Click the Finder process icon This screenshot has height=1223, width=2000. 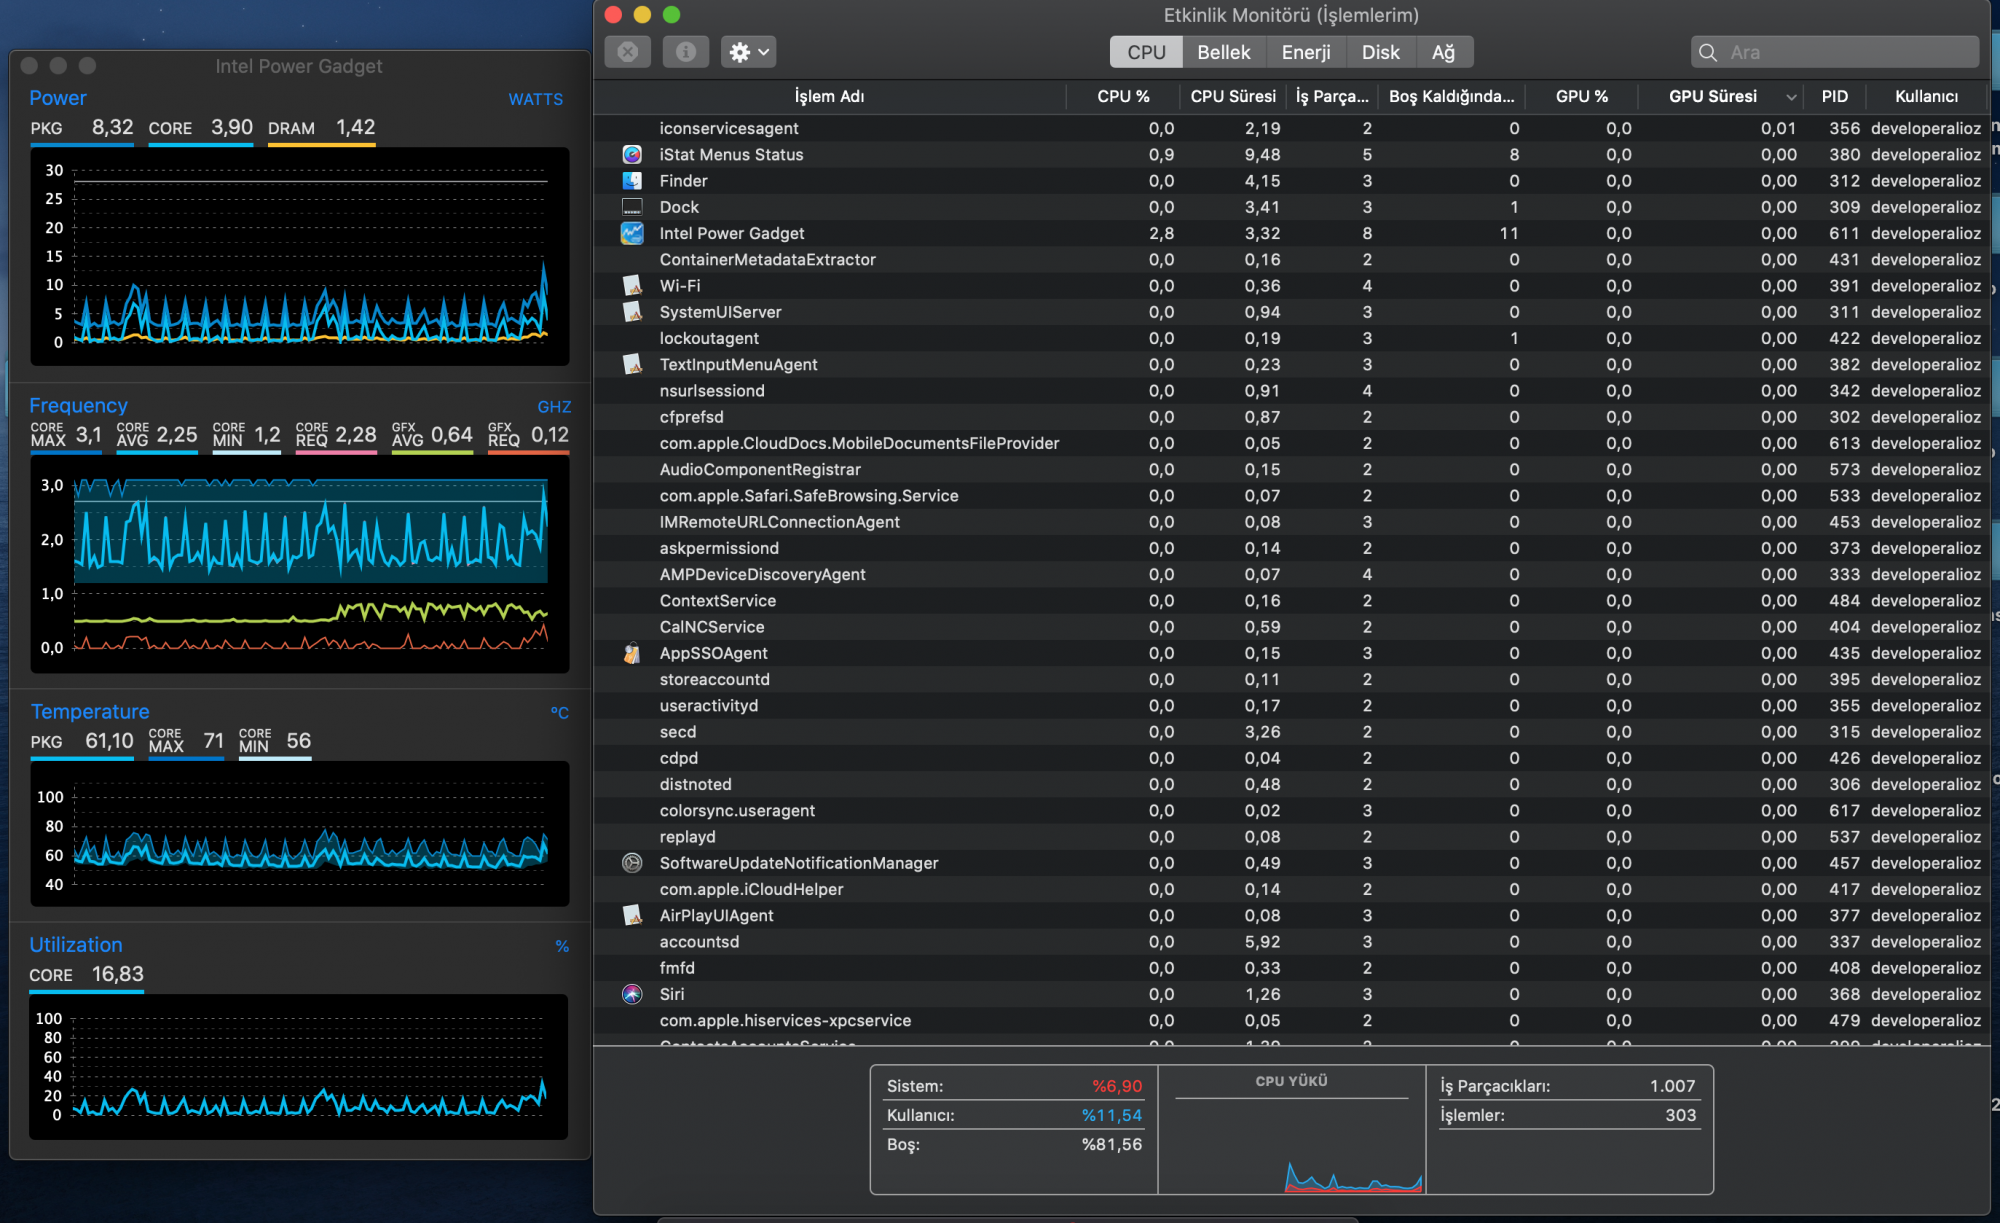click(x=632, y=181)
